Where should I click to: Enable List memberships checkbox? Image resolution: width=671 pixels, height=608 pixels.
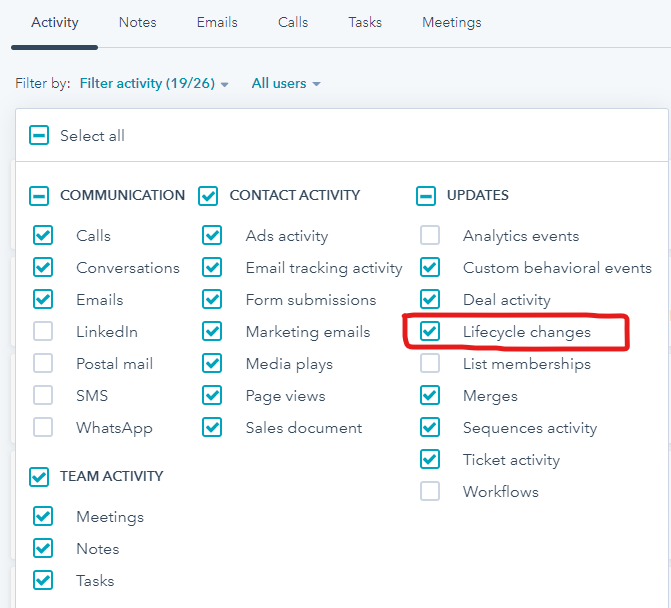430,363
